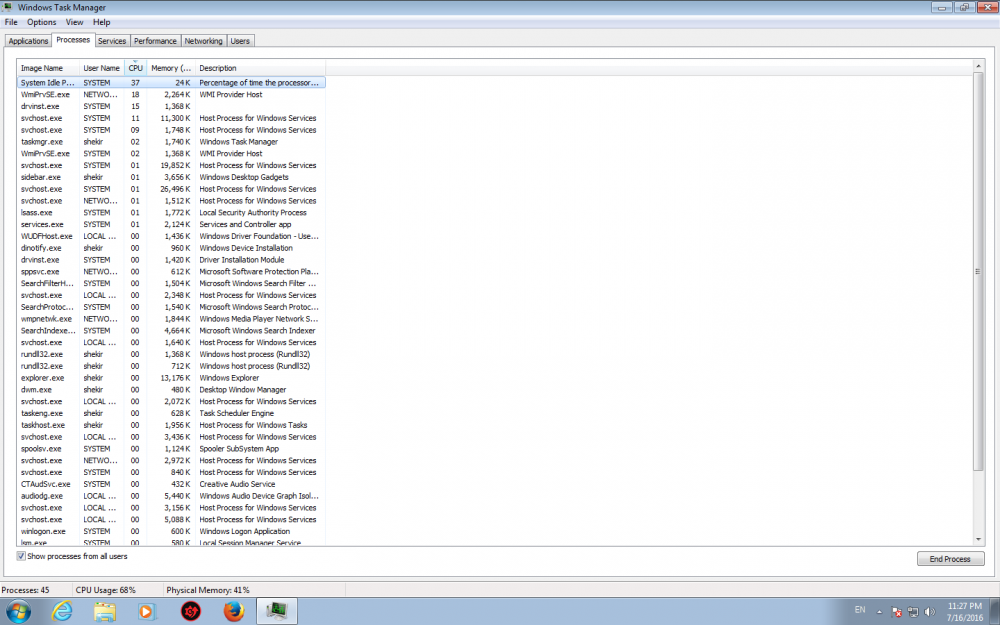Open Windows Media Player taskbar icon

[147, 612]
